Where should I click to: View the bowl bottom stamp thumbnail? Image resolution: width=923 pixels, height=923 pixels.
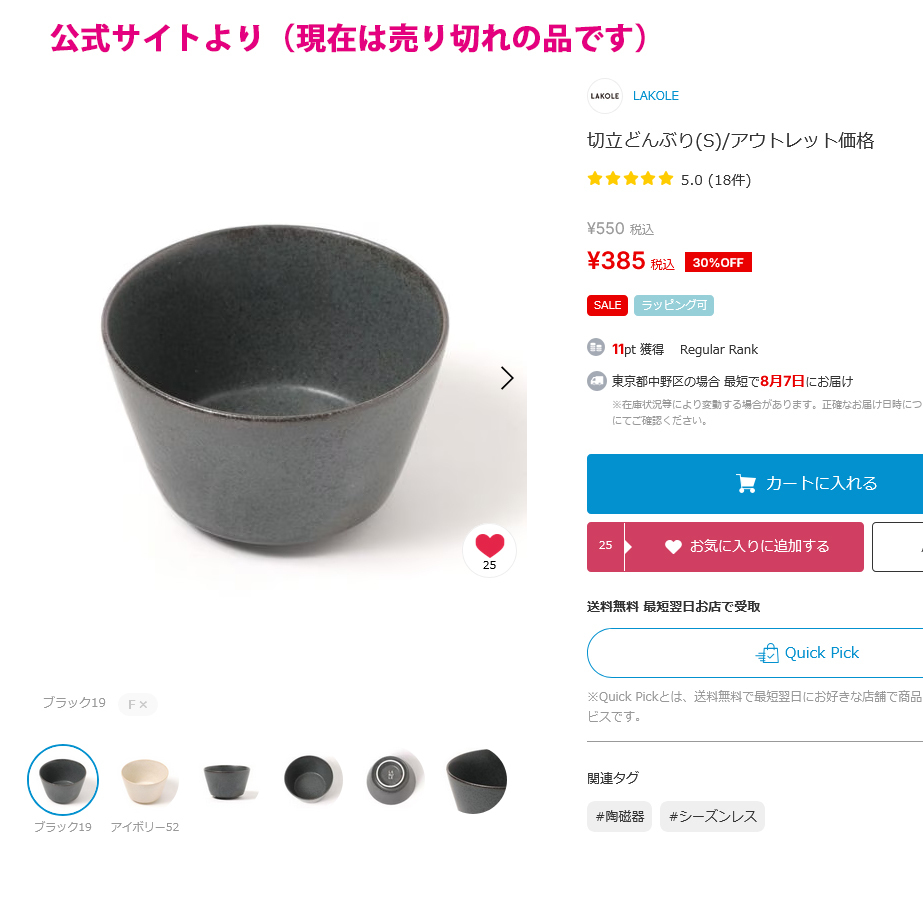pos(393,781)
